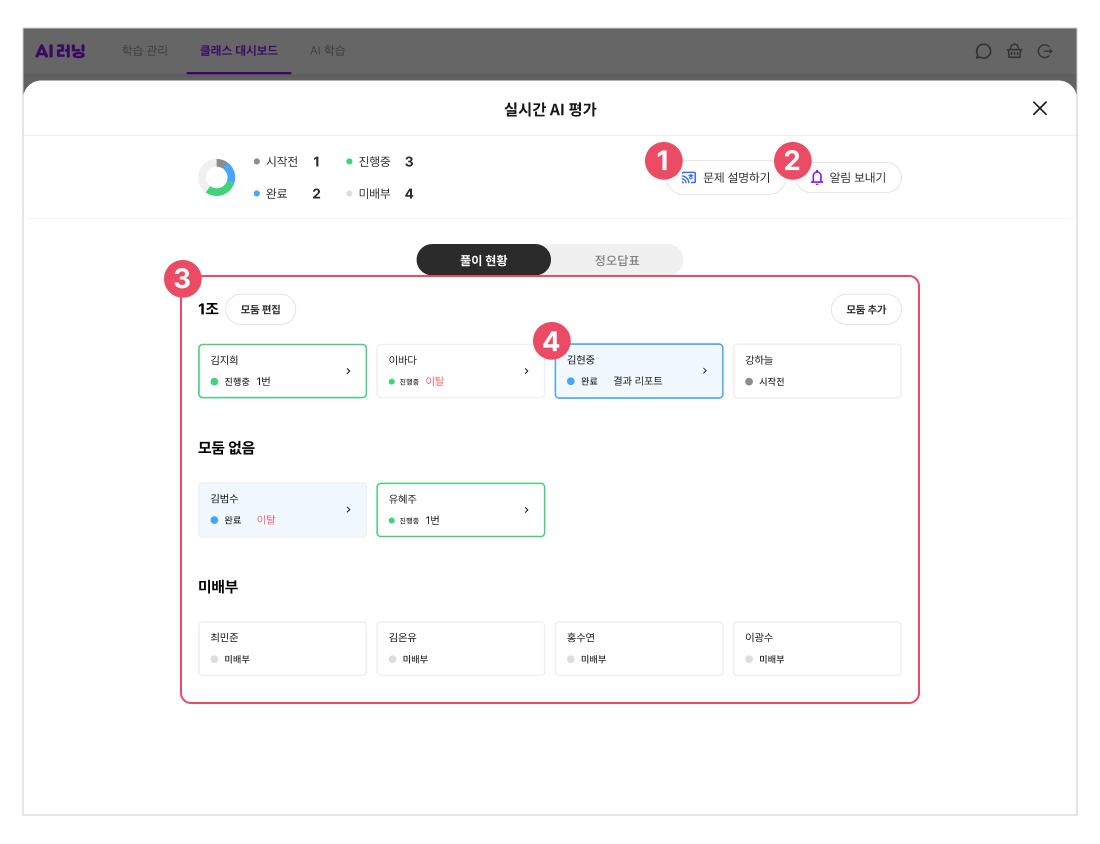
Task: Click the blue status dot on 김범수 card
Action: [215, 520]
